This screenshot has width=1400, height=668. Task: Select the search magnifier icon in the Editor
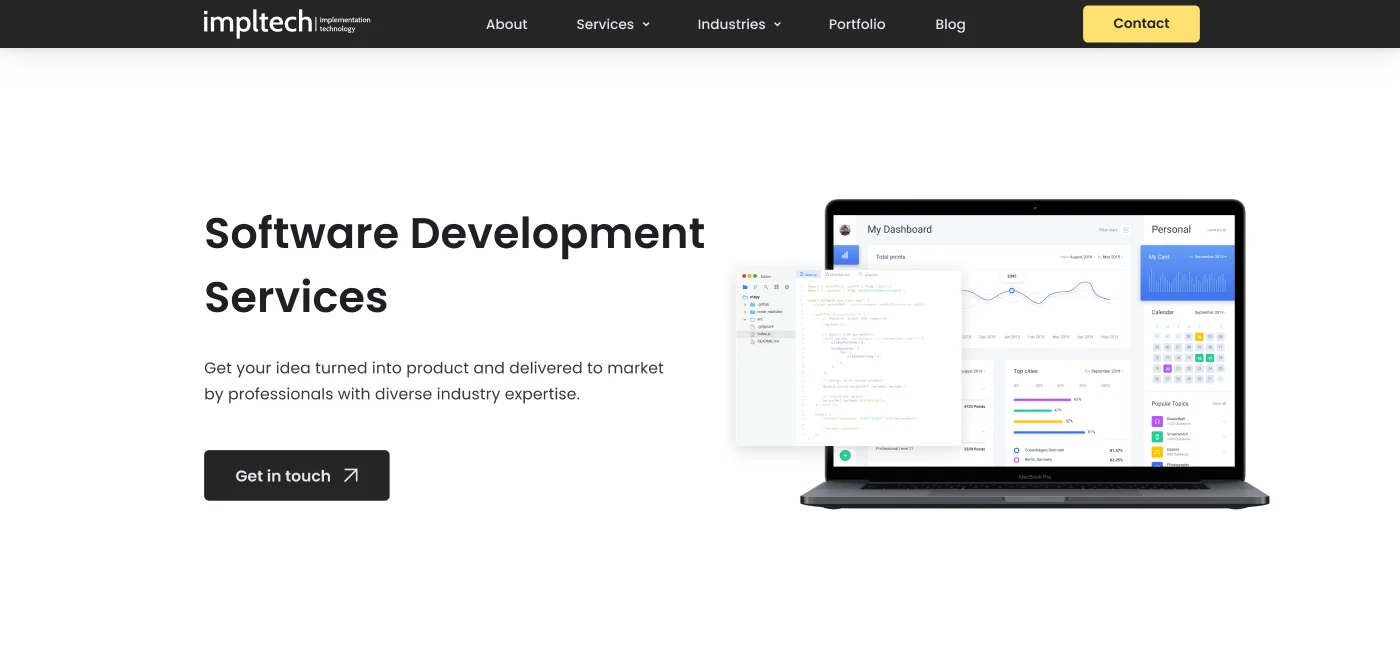pyautogui.click(x=766, y=287)
